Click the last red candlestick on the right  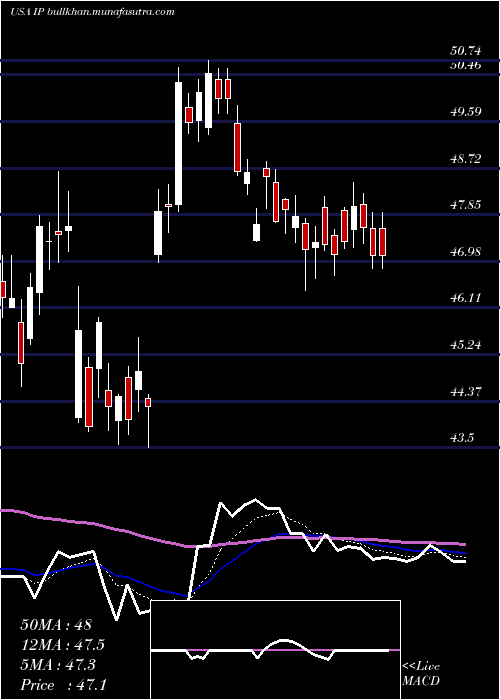[383, 242]
